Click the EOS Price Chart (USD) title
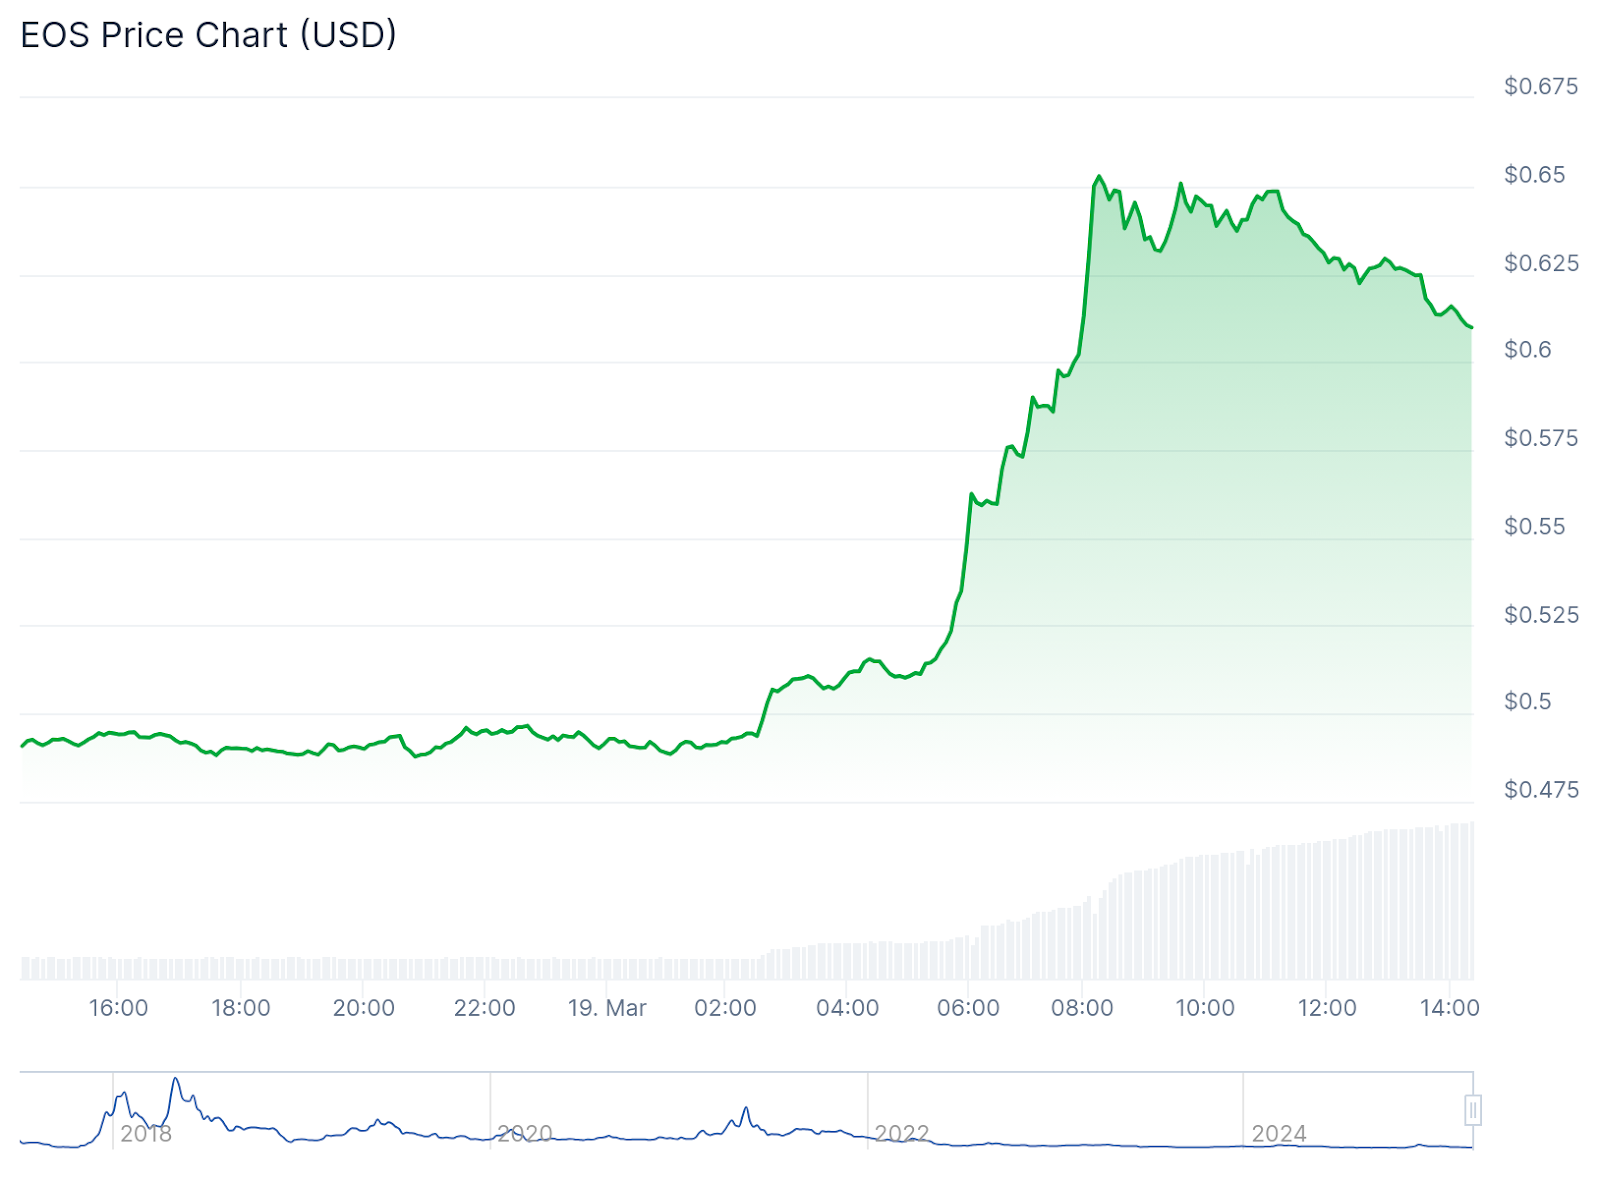Viewport: 1600px width, 1179px height. [208, 35]
